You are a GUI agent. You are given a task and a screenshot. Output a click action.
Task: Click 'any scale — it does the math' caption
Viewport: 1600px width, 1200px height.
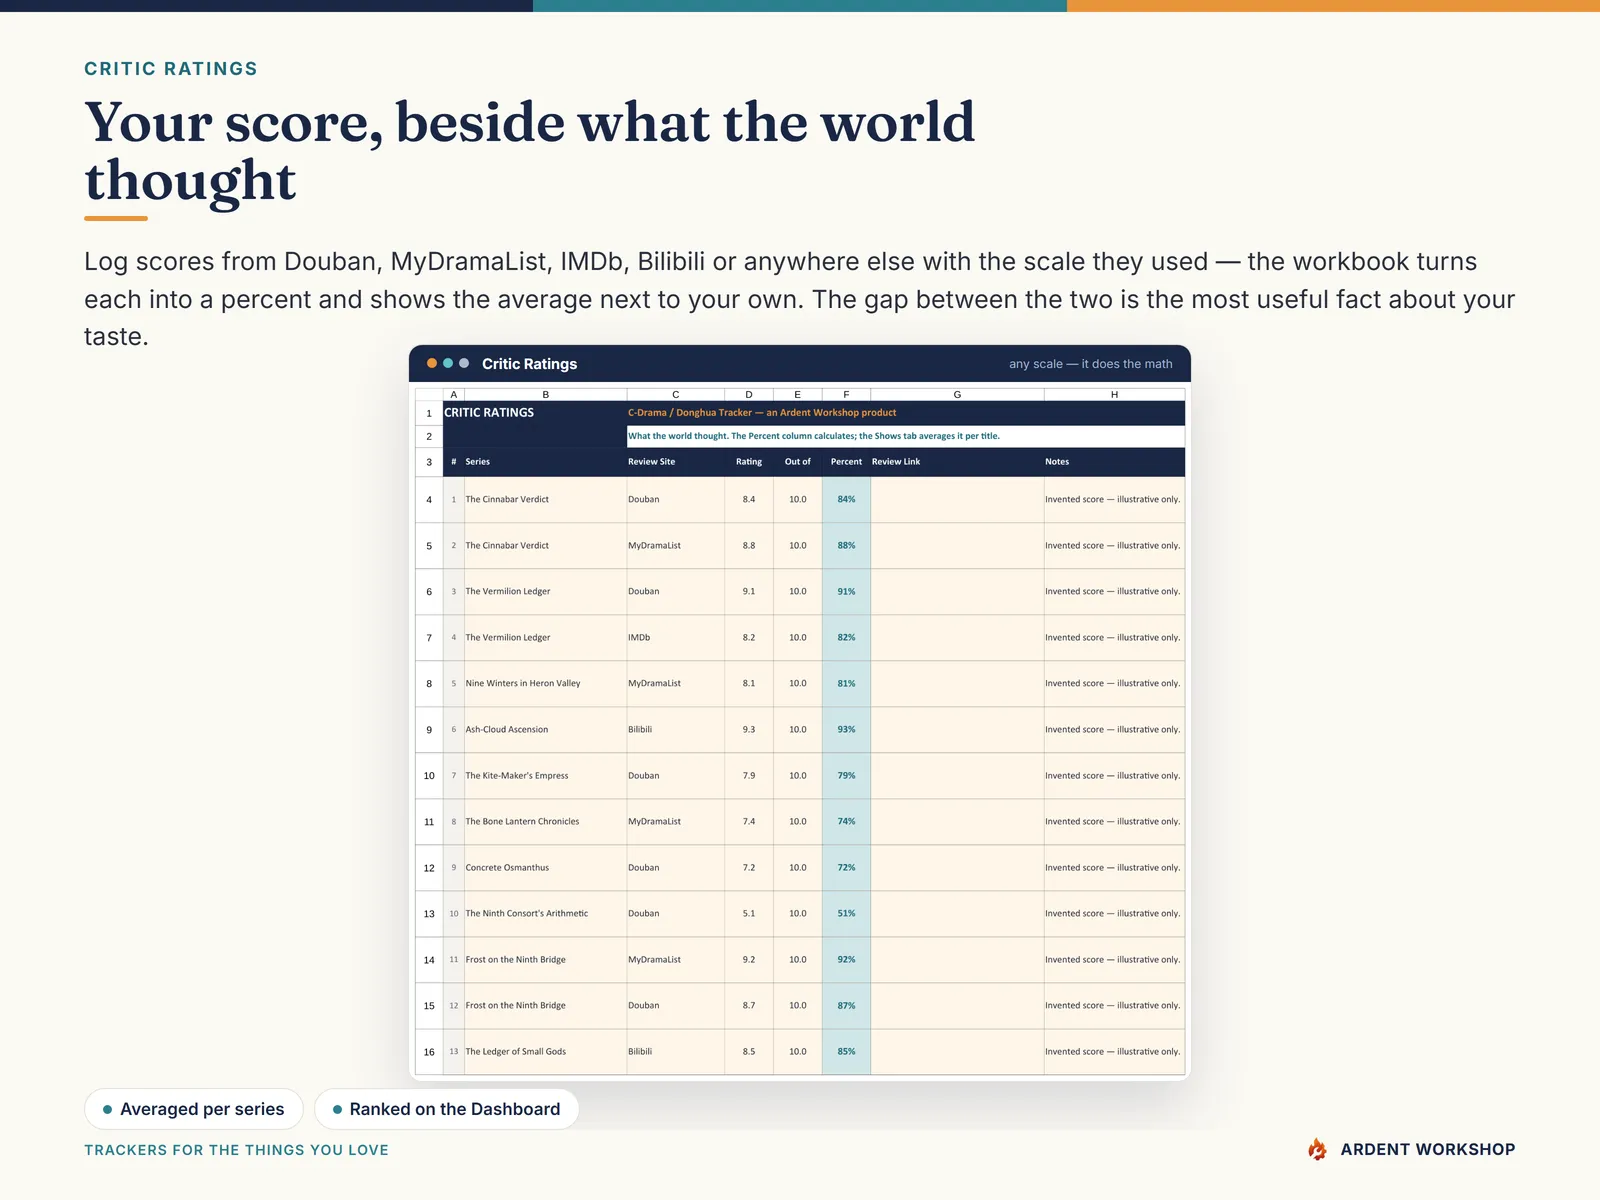(x=1091, y=364)
